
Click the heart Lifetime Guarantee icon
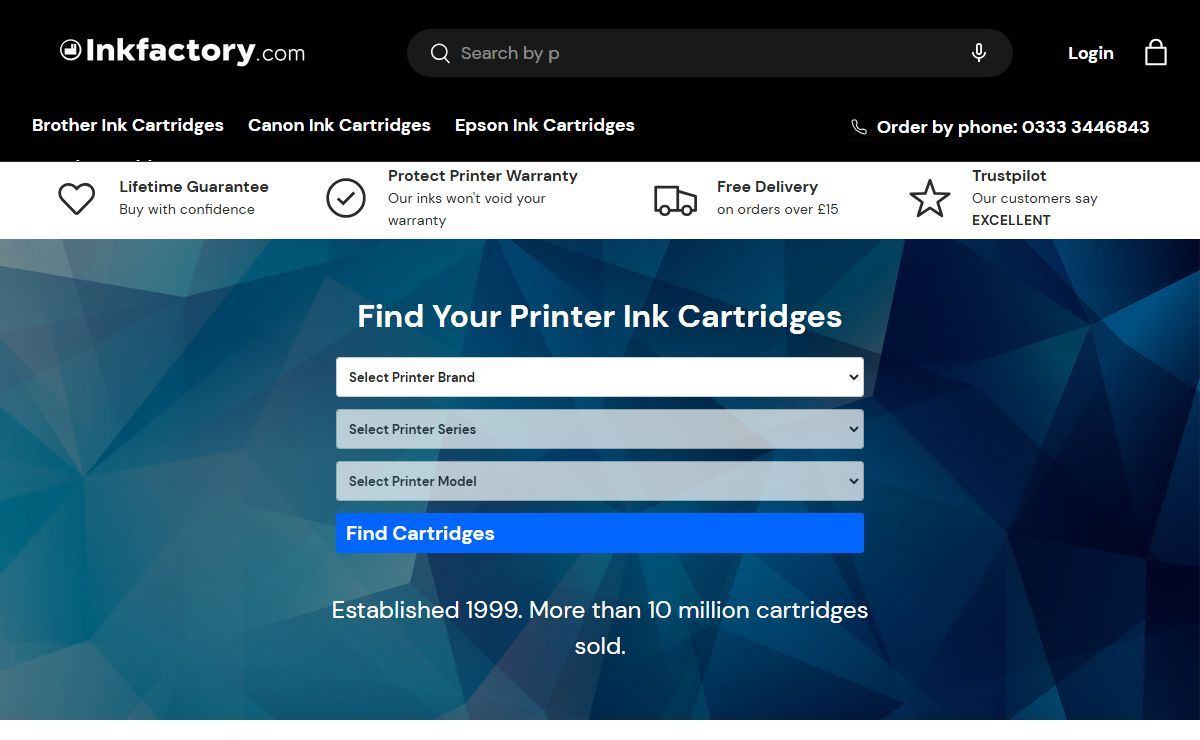[x=76, y=199]
